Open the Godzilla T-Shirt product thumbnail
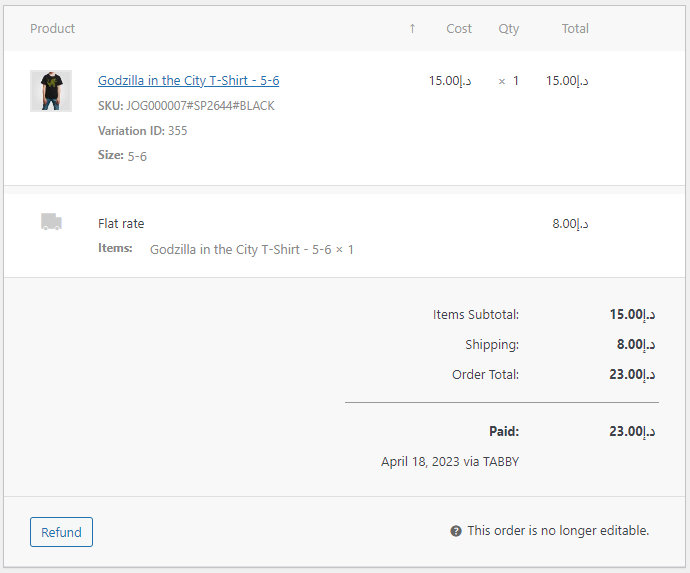Image resolution: width=690 pixels, height=573 pixels. coord(51,91)
